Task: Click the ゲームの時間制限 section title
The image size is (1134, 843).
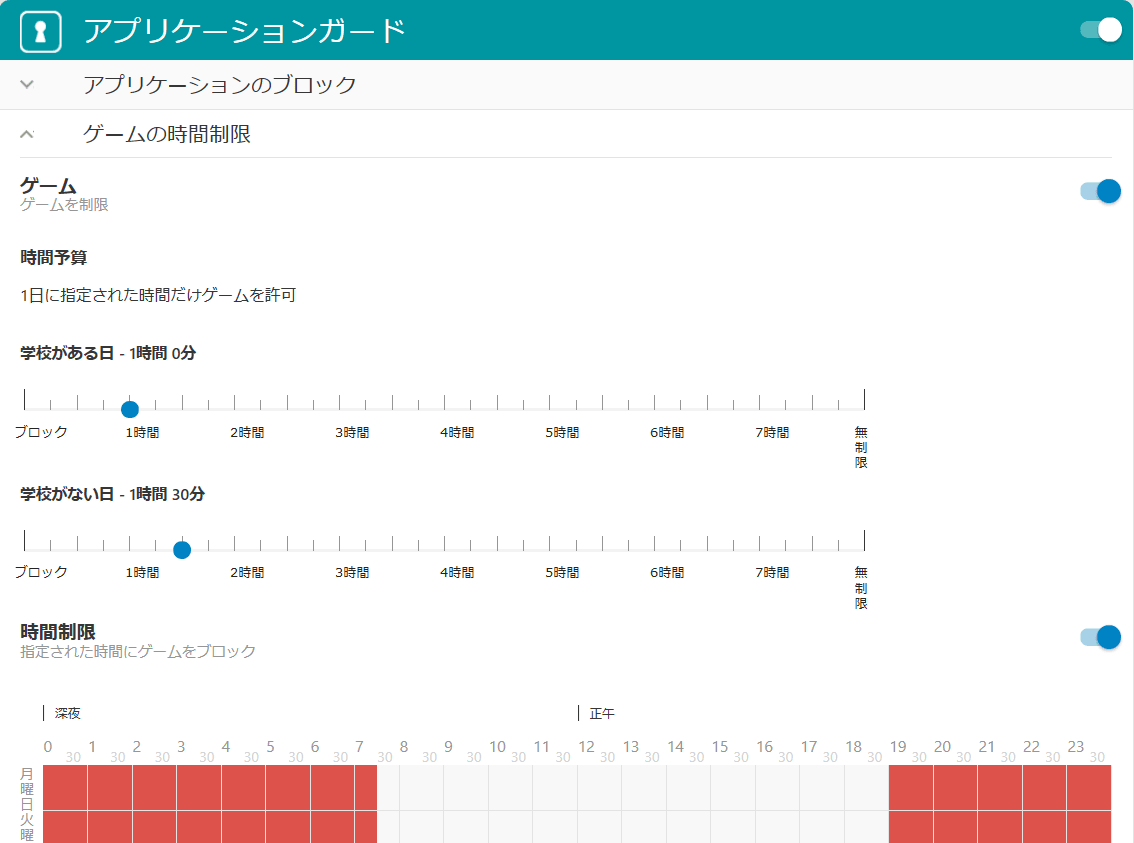Action: pyautogui.click(x=167, y=134)
